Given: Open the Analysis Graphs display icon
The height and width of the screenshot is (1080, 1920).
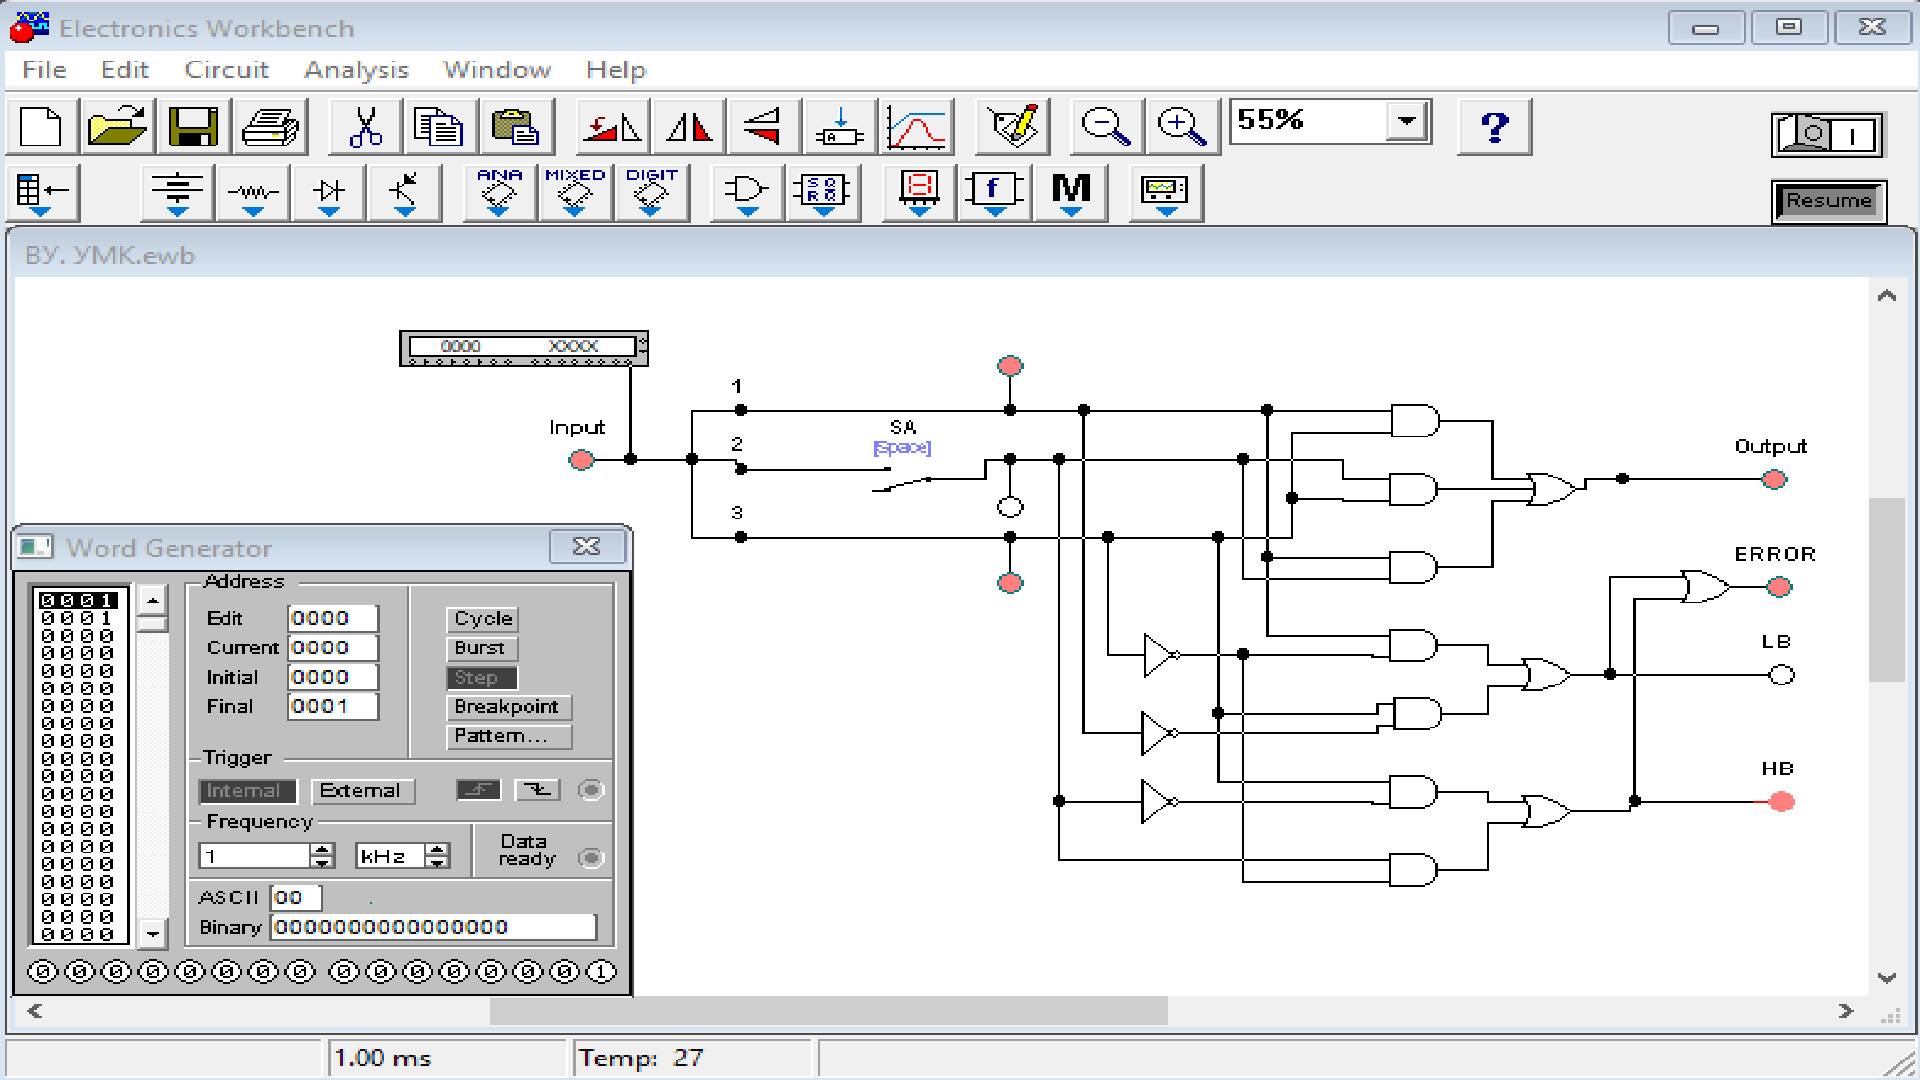Looking at the screenshot, I should tap(916, 127).
